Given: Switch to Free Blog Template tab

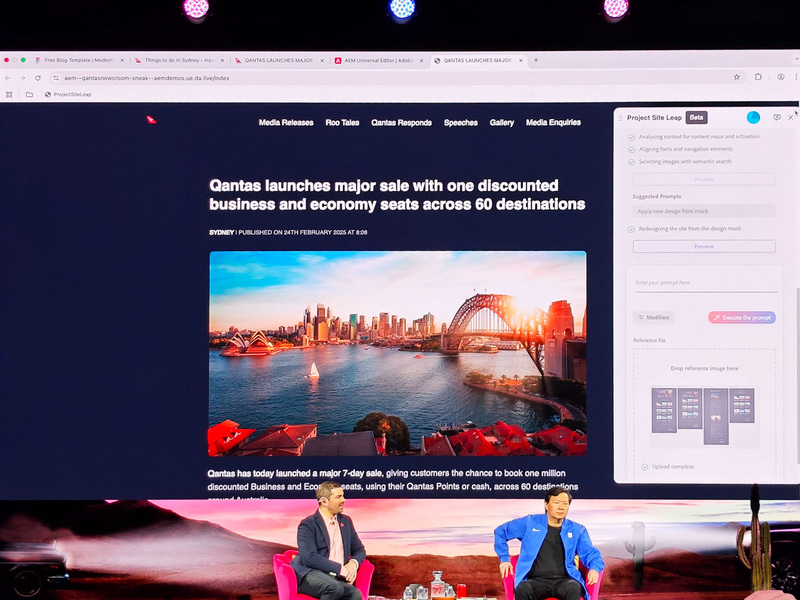Looking at the screenshot, I should [x=78, y=60].
